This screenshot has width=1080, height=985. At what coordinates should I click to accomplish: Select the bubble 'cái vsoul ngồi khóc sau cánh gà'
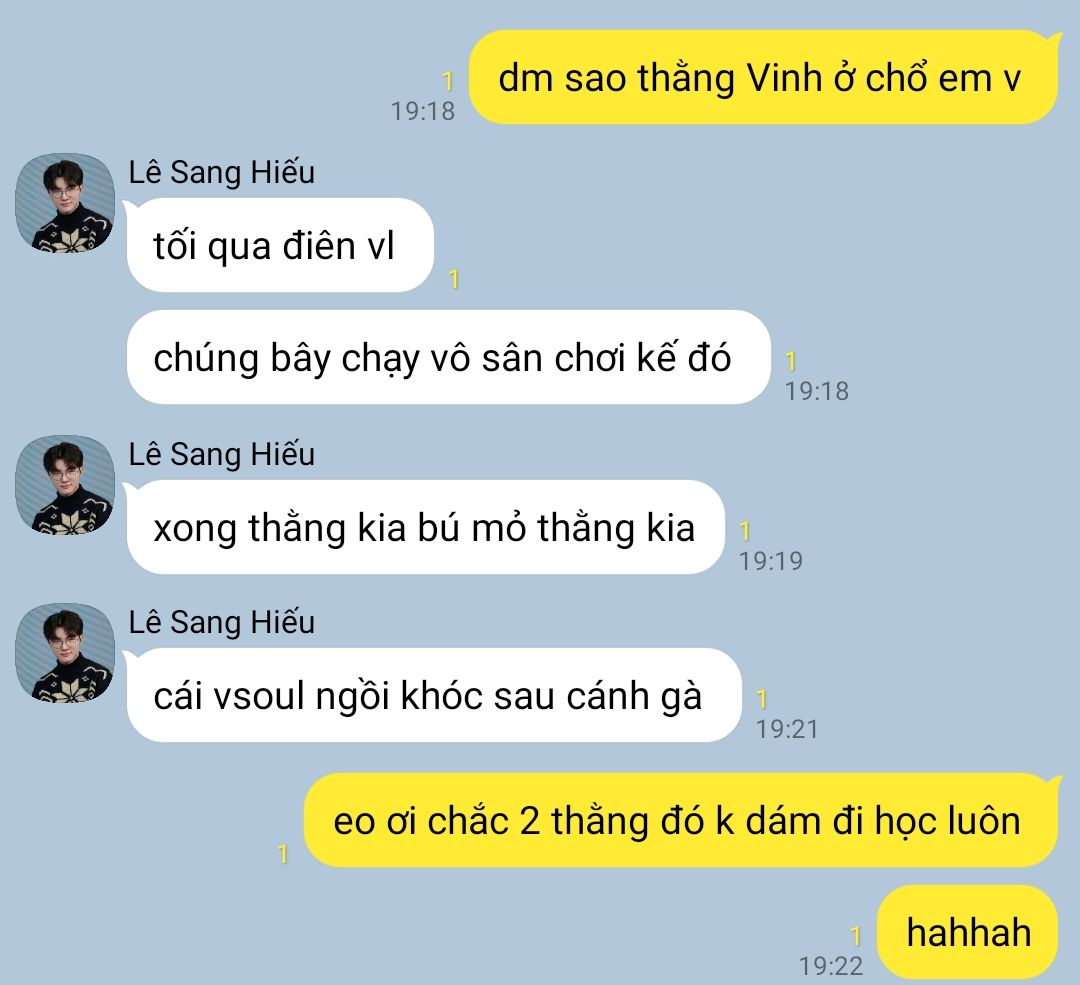(434, 695)
